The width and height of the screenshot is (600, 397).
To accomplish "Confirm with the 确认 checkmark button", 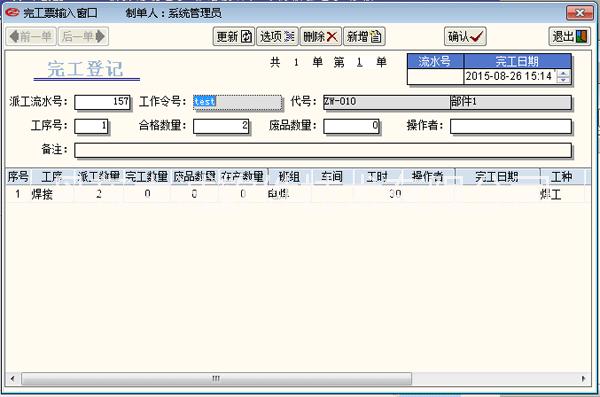I will click(465, 37).
